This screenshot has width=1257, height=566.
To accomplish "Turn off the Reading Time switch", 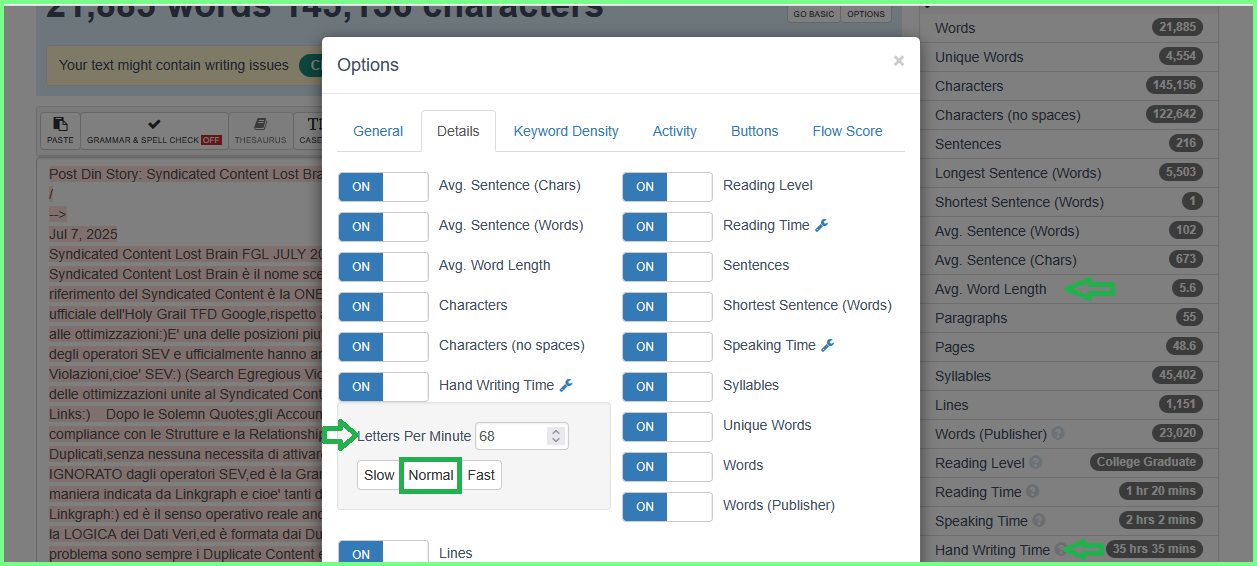I will click(x=667, y=226).
